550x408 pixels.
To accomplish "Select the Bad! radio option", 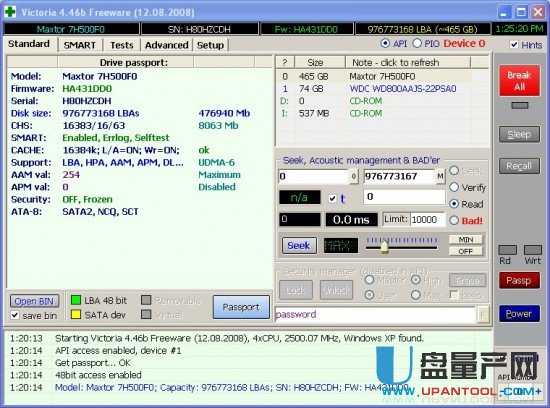I will (454, 220).
